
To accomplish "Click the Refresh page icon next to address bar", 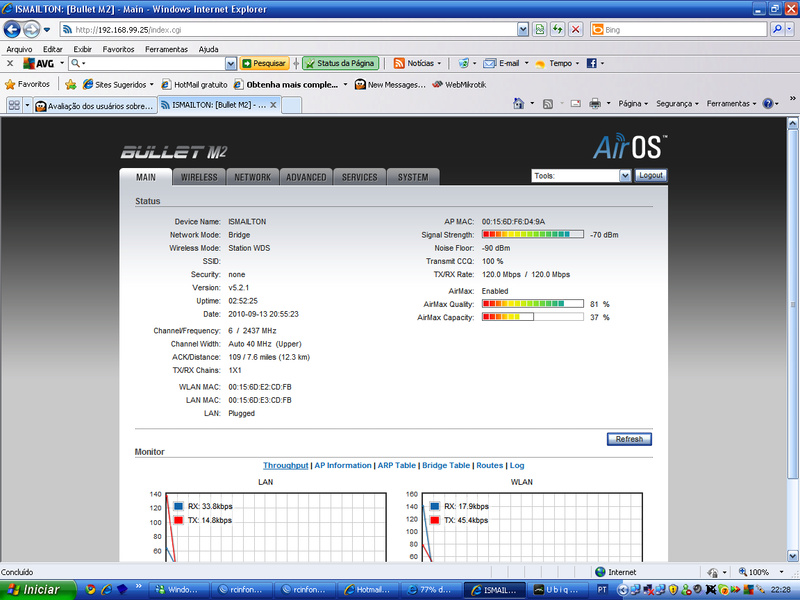I will pyautogui.click(x=558, y=30).
